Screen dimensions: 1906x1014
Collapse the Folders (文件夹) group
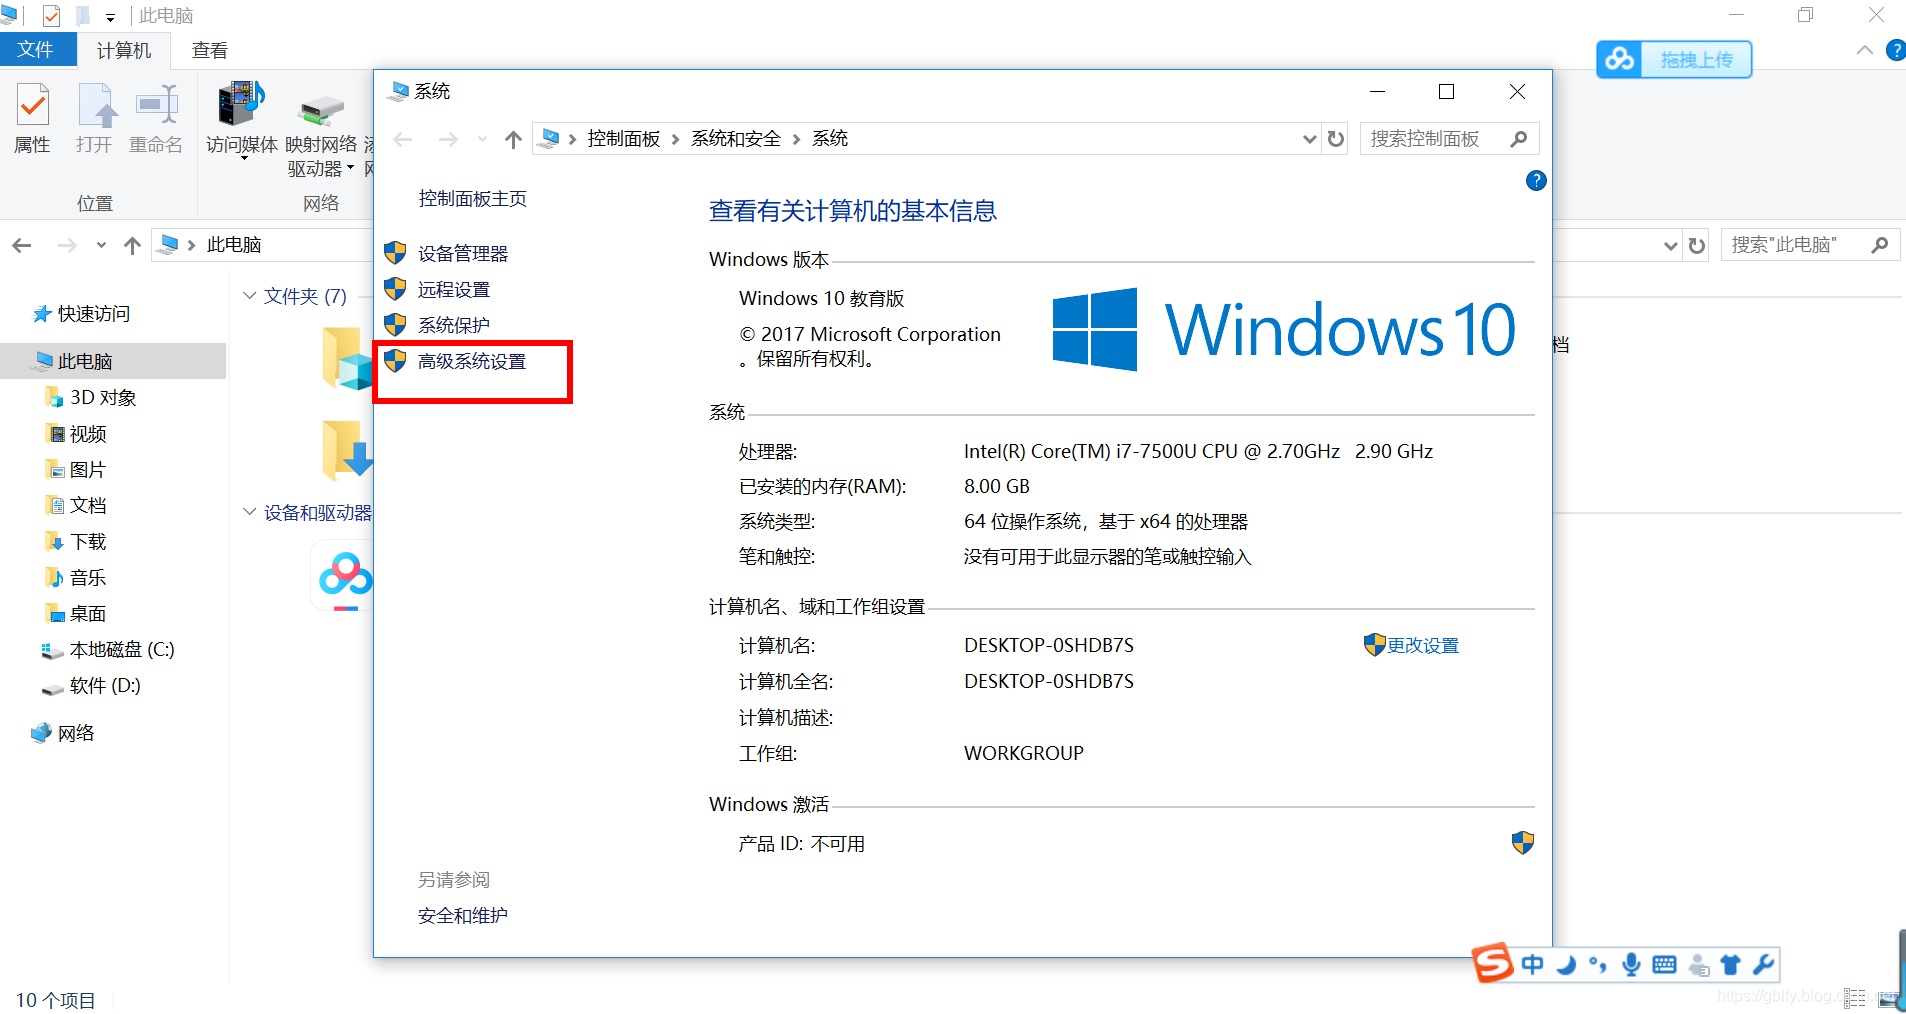point(250,296)
